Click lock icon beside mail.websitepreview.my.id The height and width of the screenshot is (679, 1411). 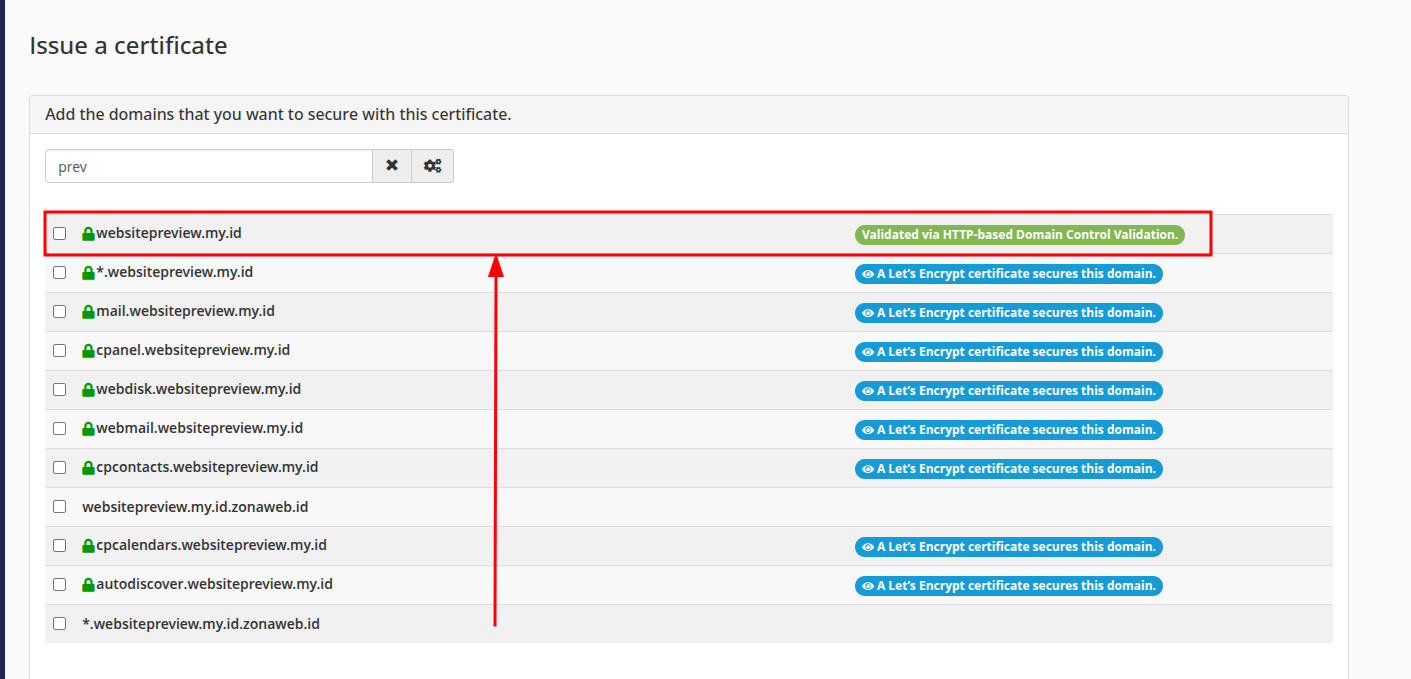click(x=88, y=312)
